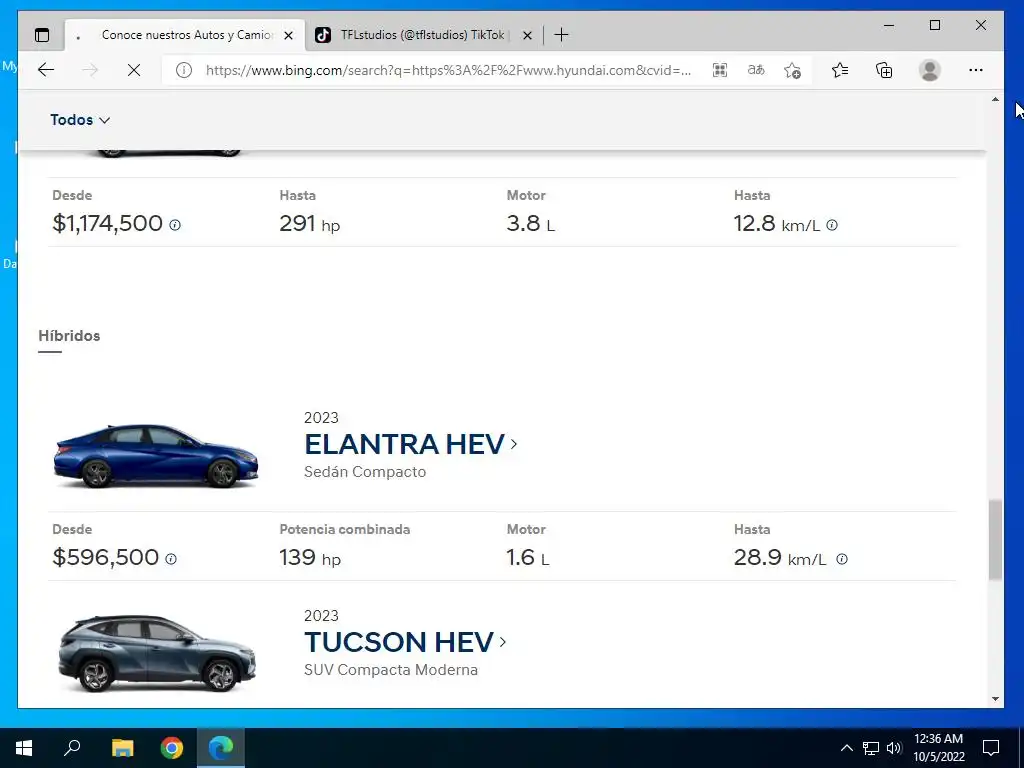The image size is (1024, 768).
Task: Select the SUV Compacta Moderna subtitle
Action: 391,670
